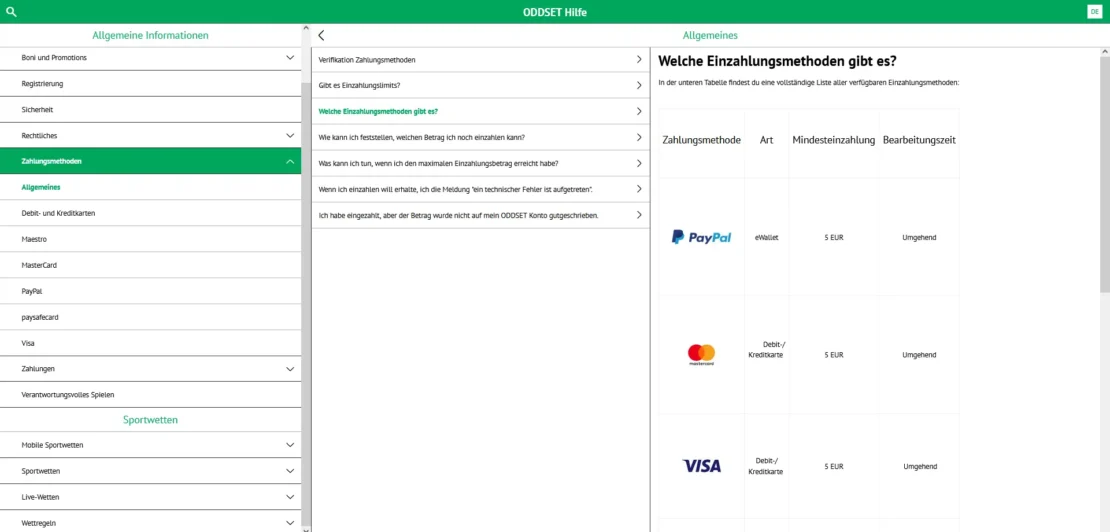Collapse the Zahlungsmethoden section chevron
Viewport: 1110px width, 532px height.
tap(290, 161)
